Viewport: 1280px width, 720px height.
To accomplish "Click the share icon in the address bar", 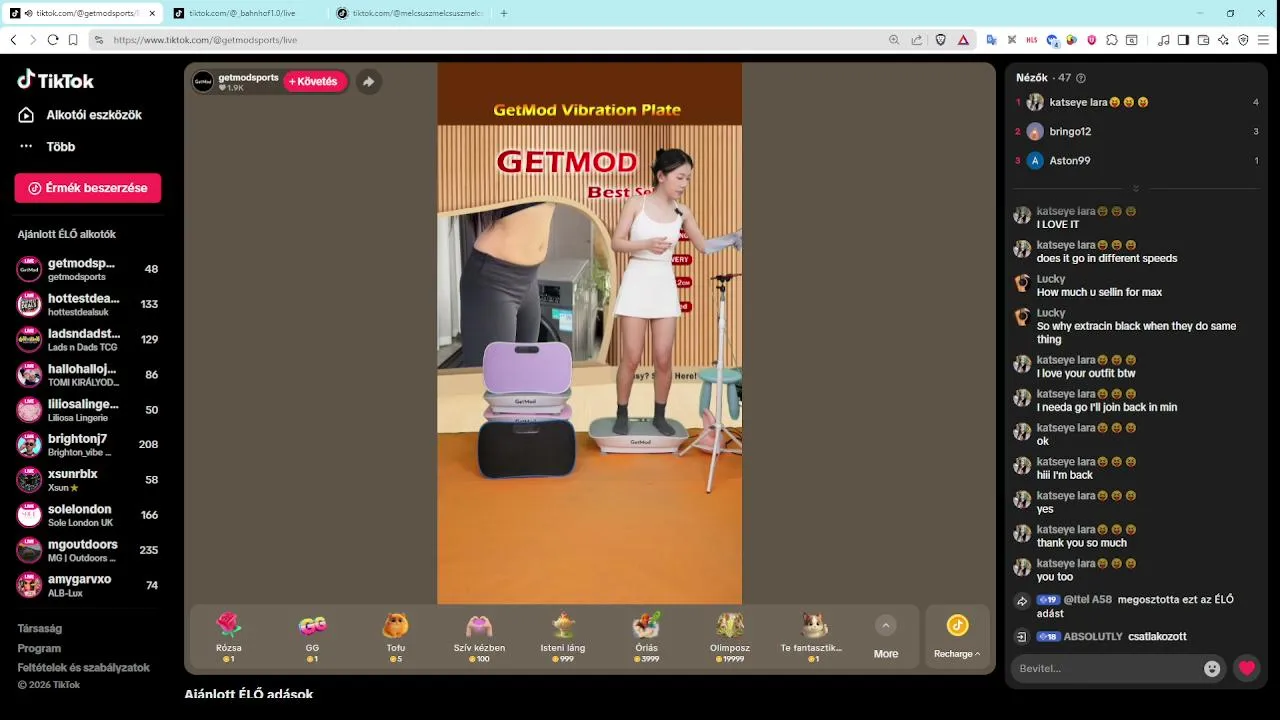I will click(x=917, y=40).
